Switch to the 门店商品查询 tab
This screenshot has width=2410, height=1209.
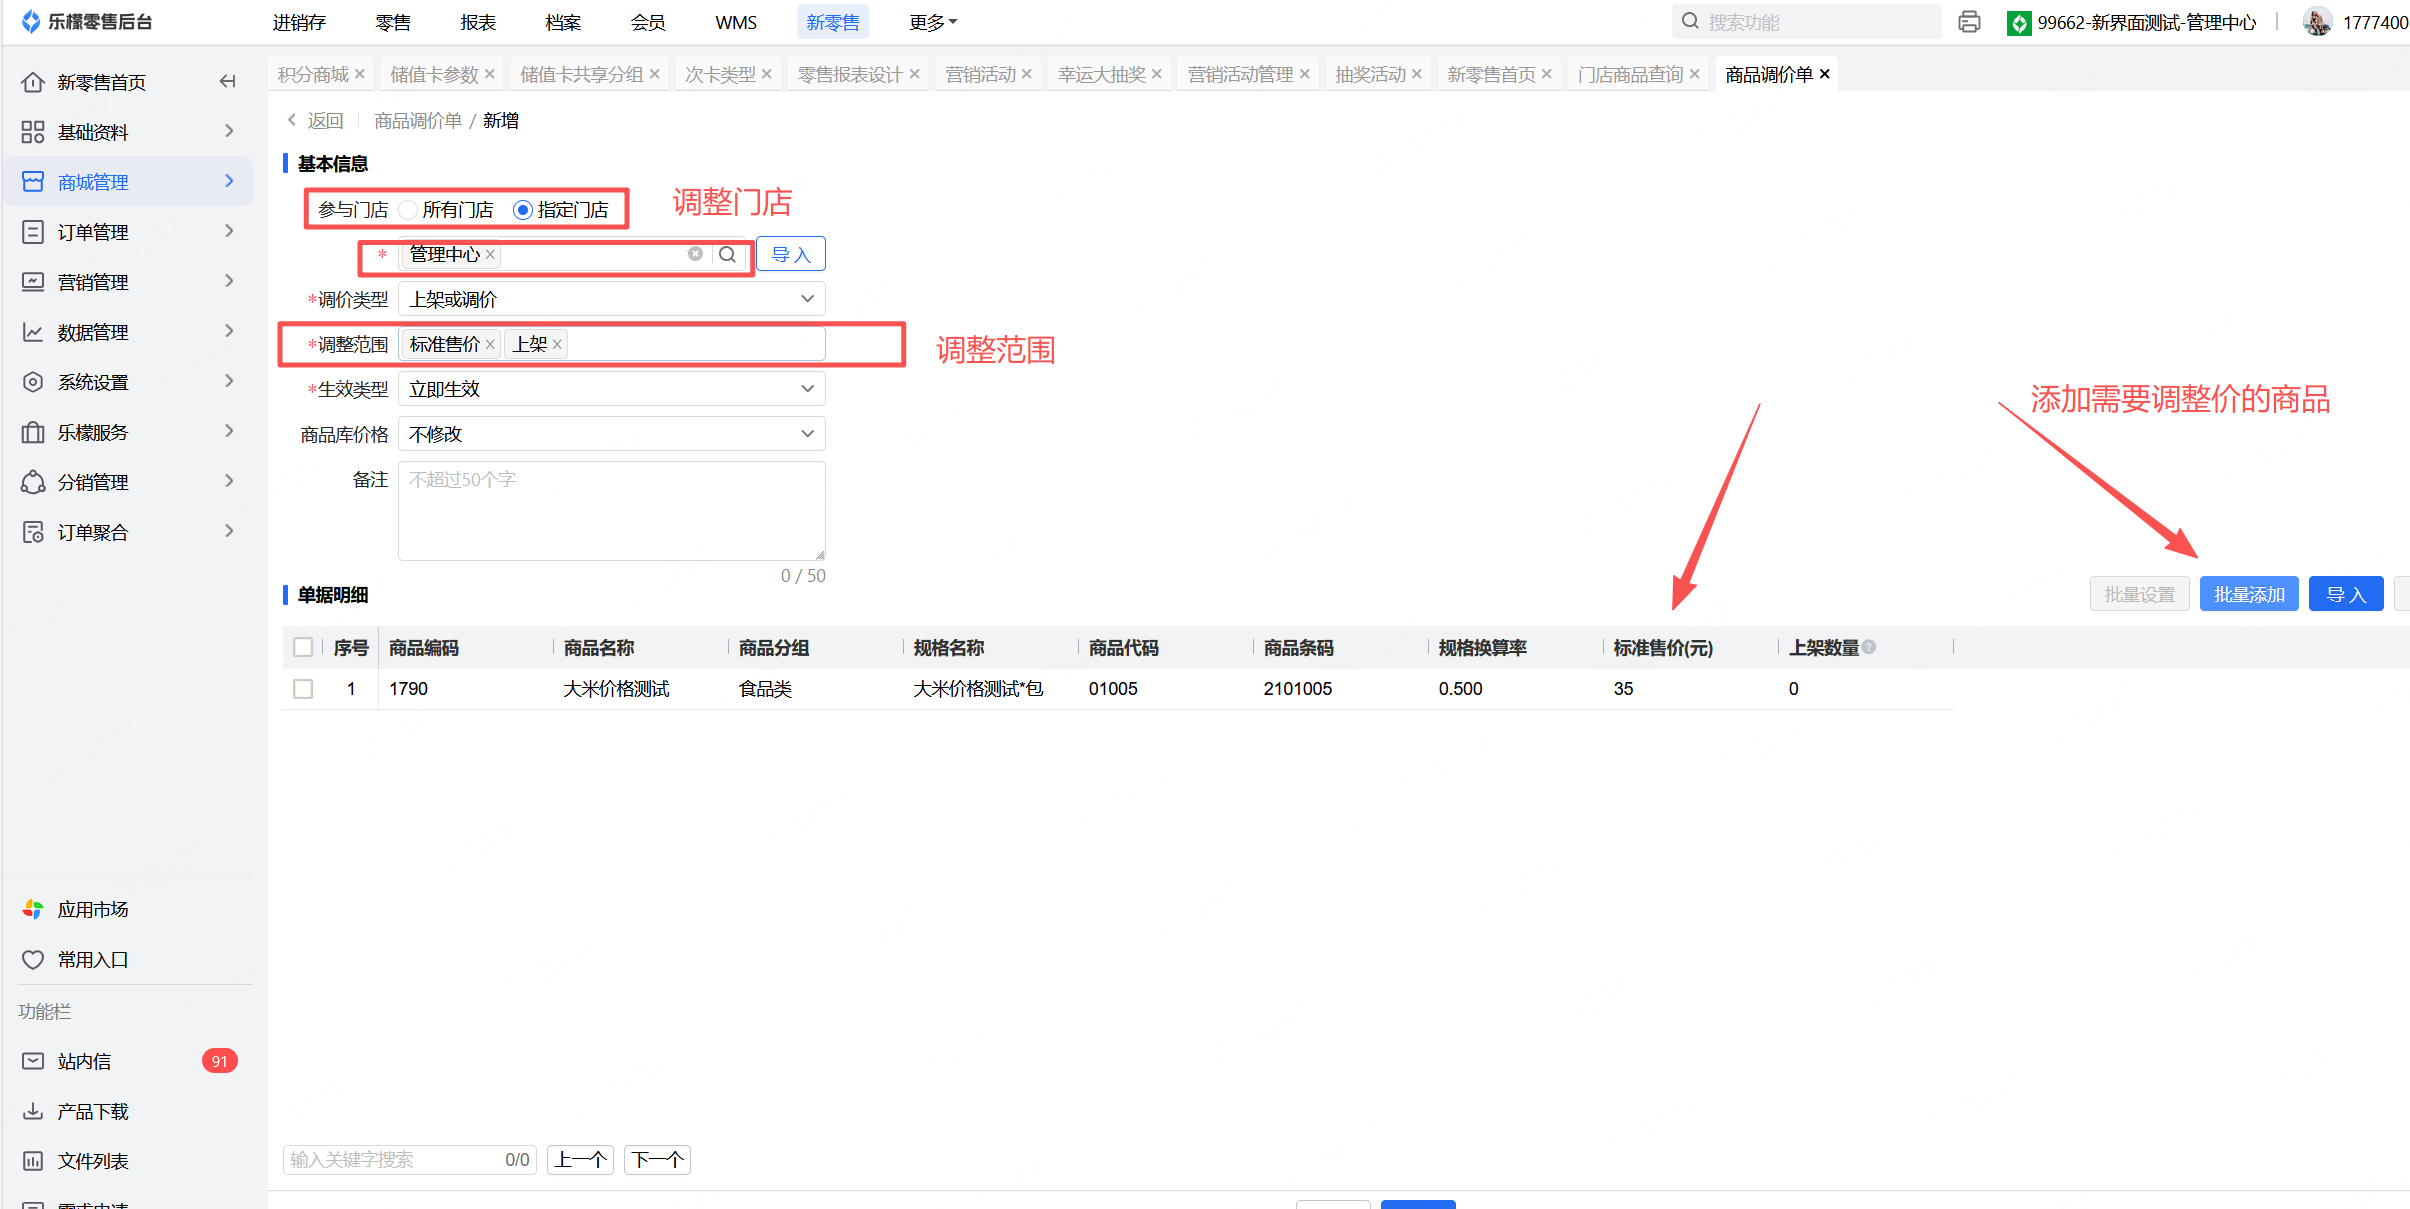[x=1630, y=75]
